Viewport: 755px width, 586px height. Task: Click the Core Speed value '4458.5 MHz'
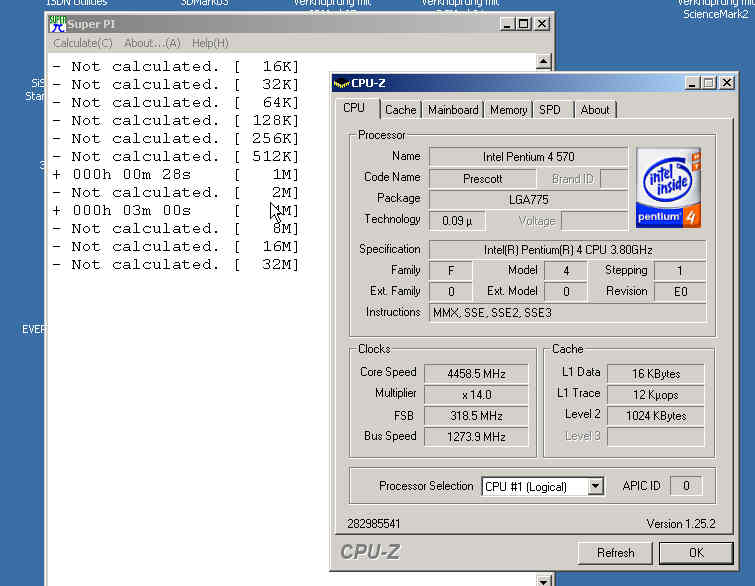[x=476, y=374]
